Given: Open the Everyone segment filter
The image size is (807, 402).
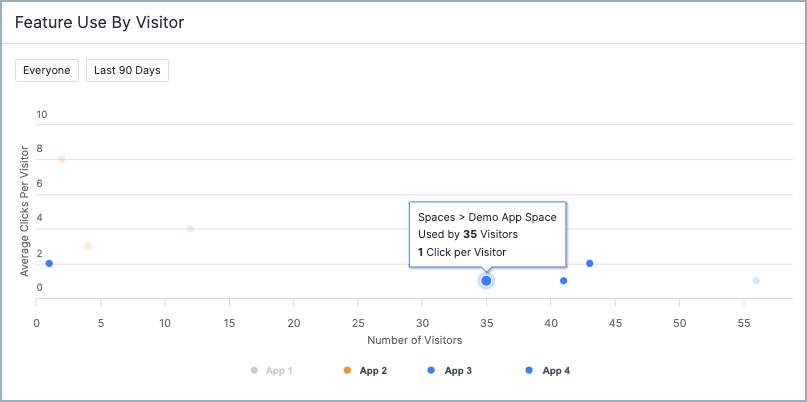Looking at the screenshot, I should point(47,71).
